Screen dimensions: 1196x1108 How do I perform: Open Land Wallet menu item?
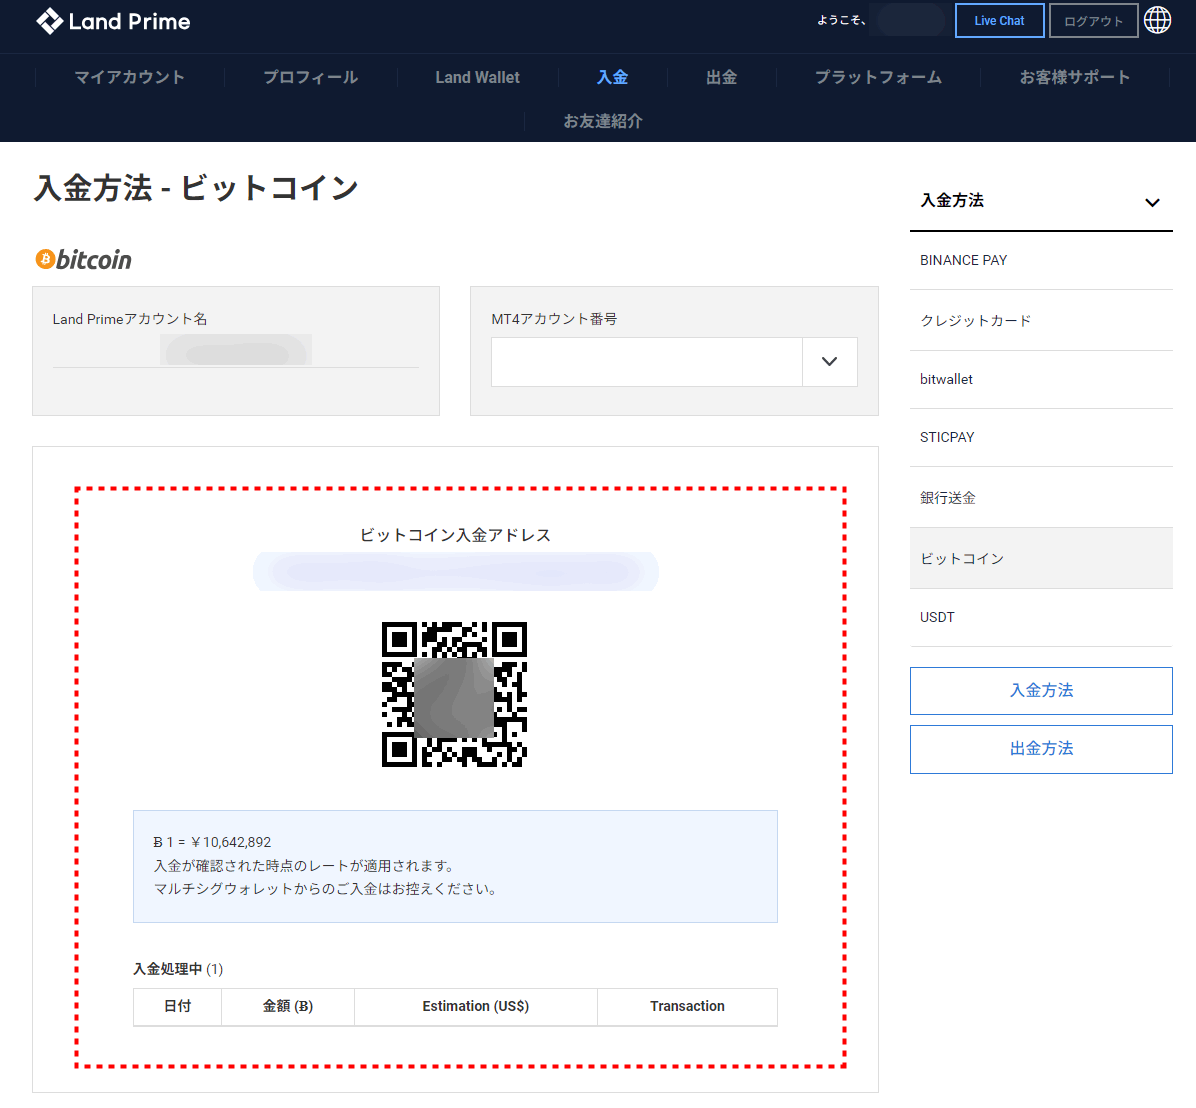pos(477,77)
